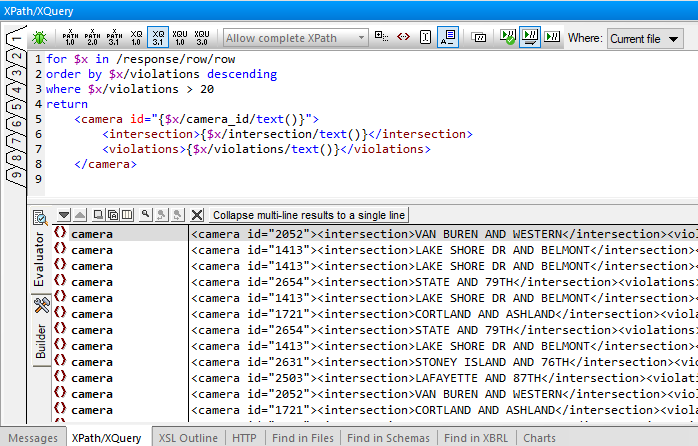This screenshot has width=698, height=446.
Task: Jump to previous result with up arrow
Action: click(79, 214)
